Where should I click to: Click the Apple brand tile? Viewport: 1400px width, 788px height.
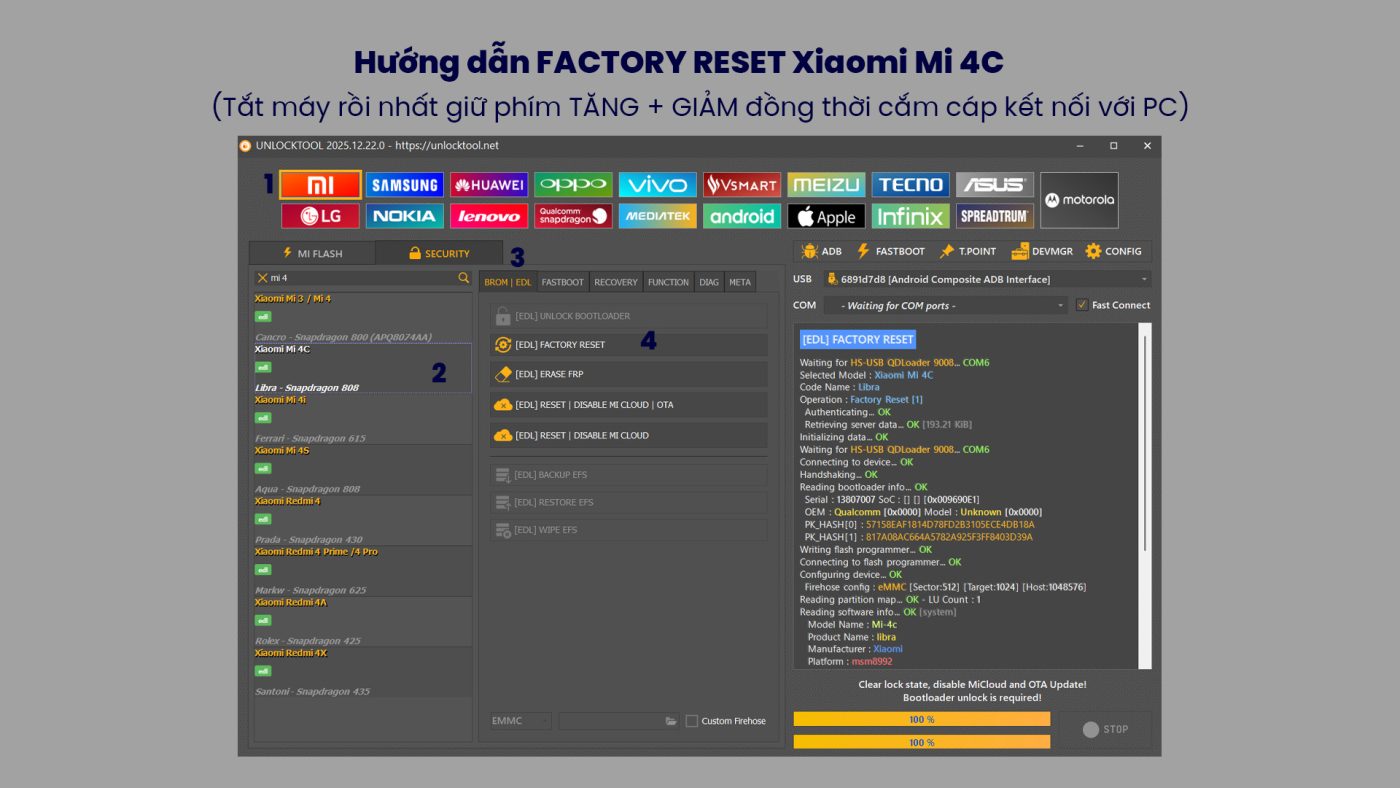(x=825, y=216)
